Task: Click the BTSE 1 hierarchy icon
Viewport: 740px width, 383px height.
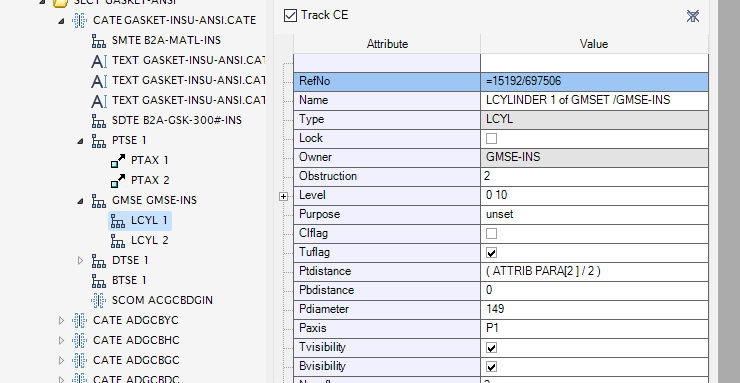Action: point(98,280)
